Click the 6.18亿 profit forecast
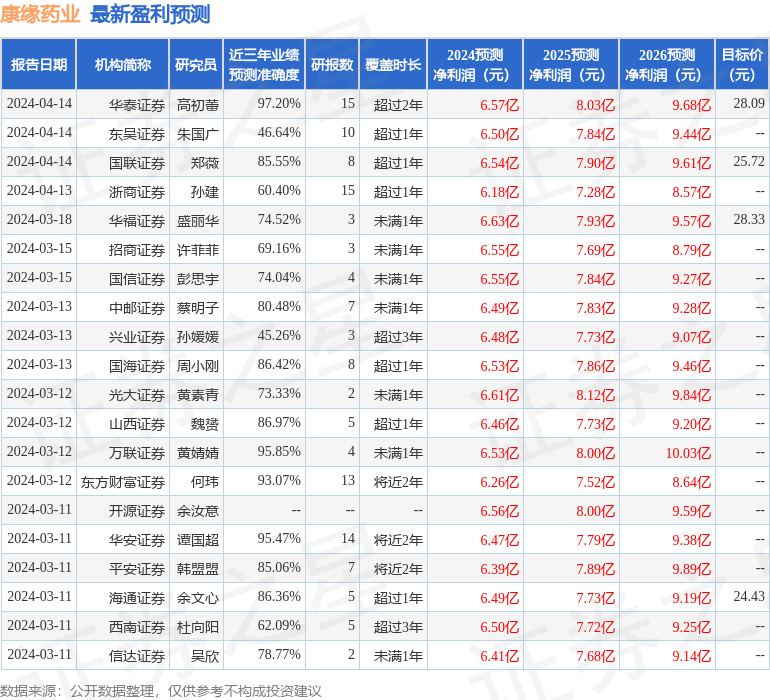Screen dimensions: 770x700 499,192
